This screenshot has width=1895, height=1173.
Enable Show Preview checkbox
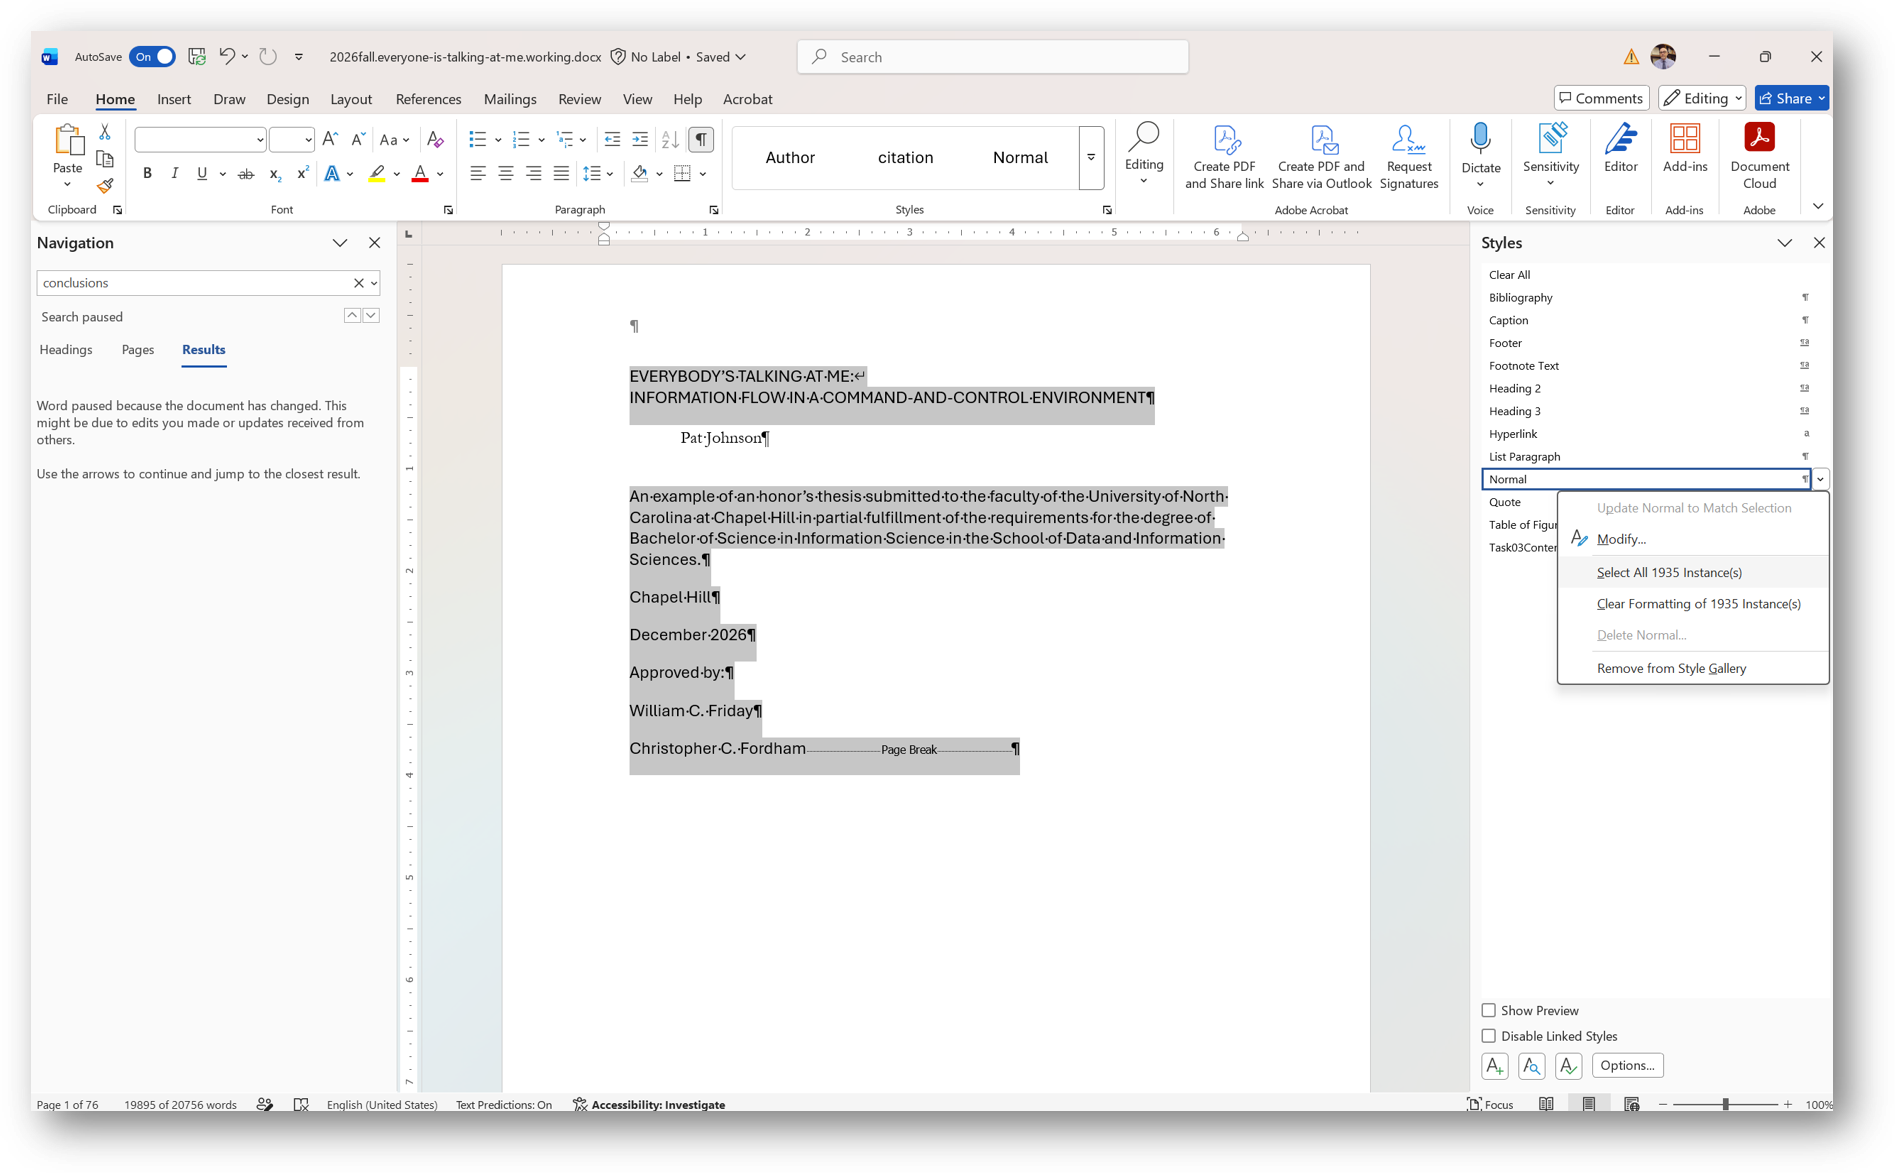pos(1488,1011)
